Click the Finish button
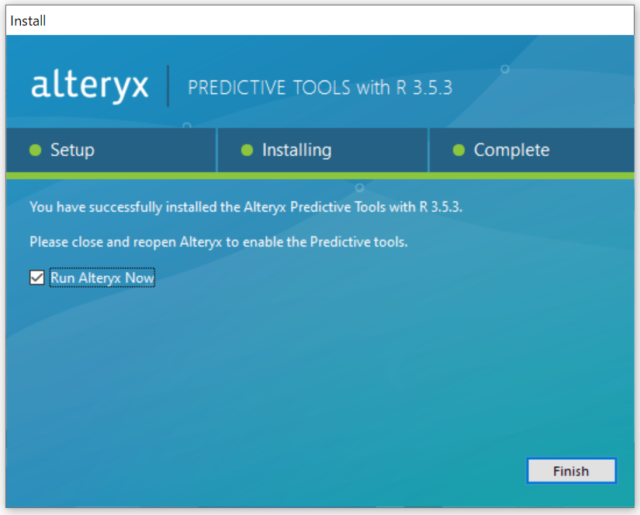 click(x=571, y=471)
